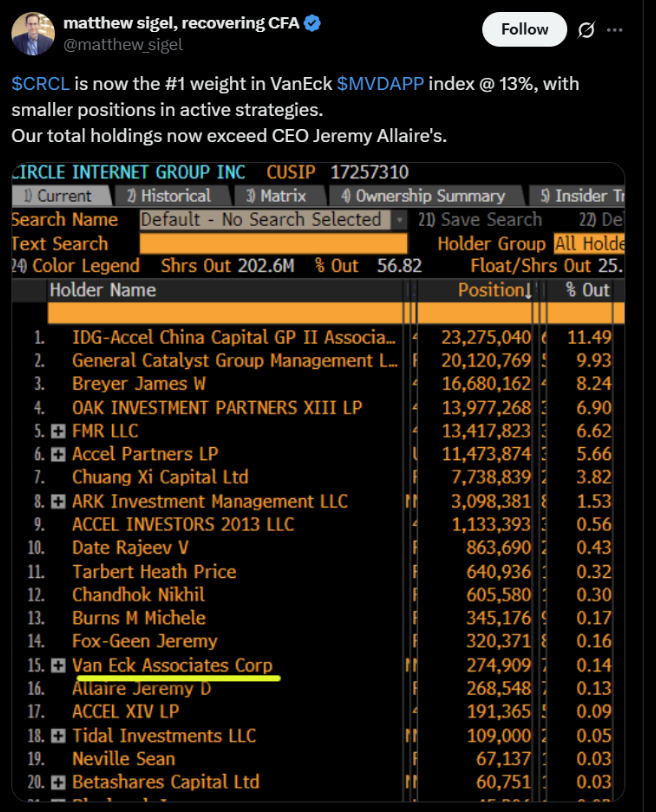Expand the Accel Partners LP row
The width and height of the screenshot is (656, 812).
(59, 454)
